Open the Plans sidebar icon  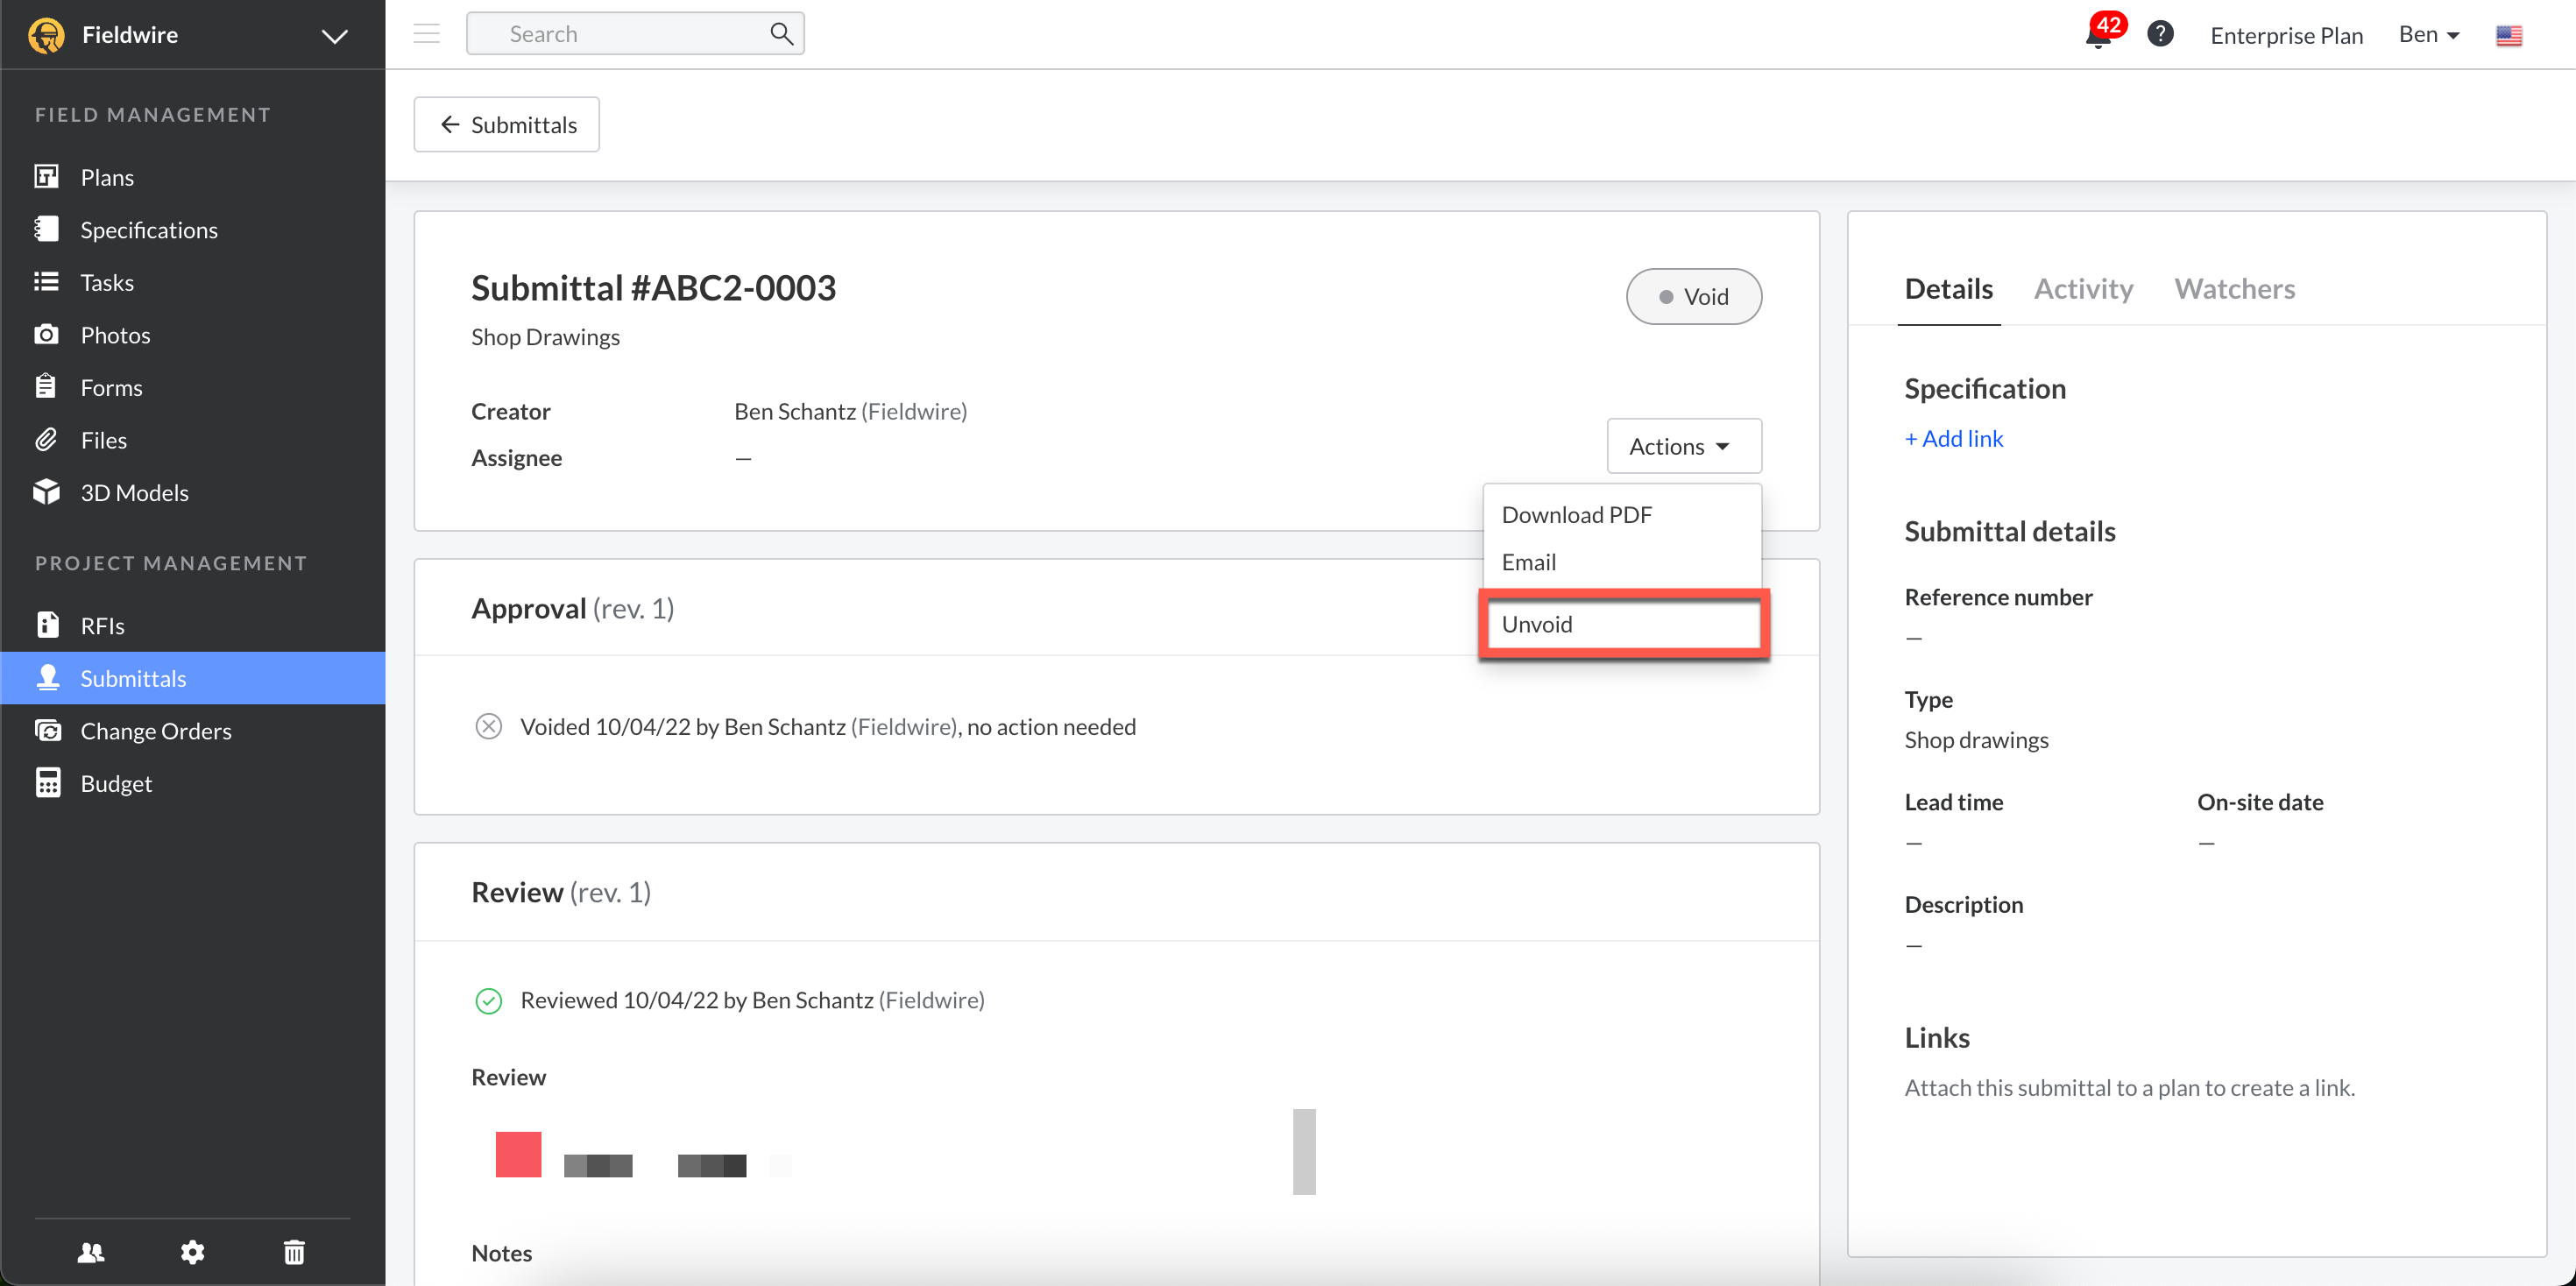coord(46,177)
